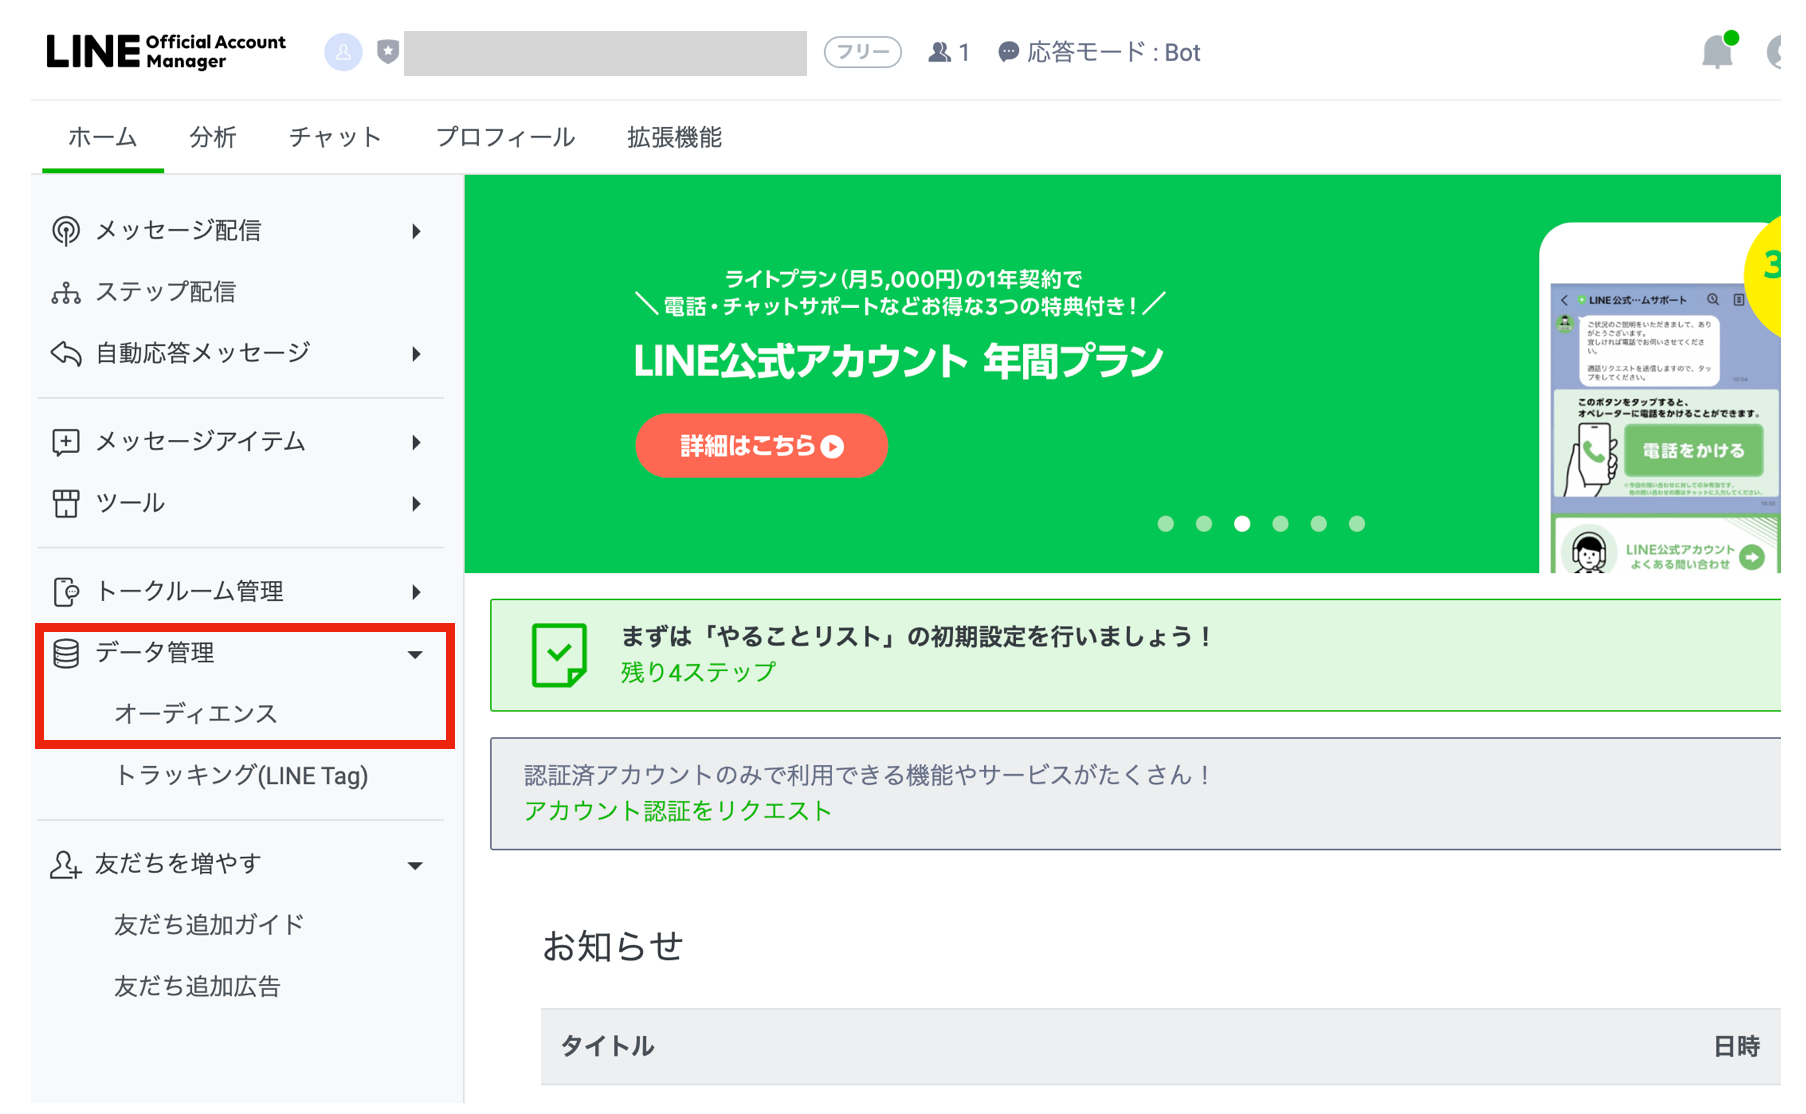Open the account profile avatar icon
The image size is (1806, 1114).
pyautogui.click(x=343, y=52)
